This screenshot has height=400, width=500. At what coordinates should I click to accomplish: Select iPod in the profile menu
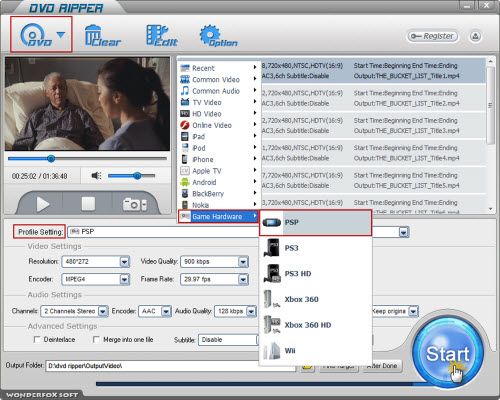218,148
